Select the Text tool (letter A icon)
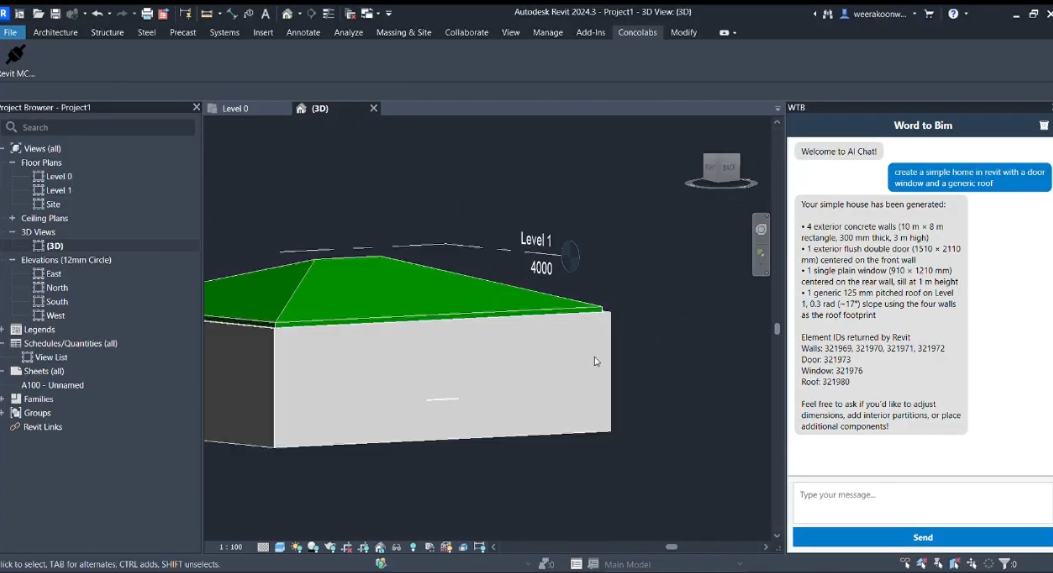Viewport: 1053px width, 573px height. (x=265, y=13)
